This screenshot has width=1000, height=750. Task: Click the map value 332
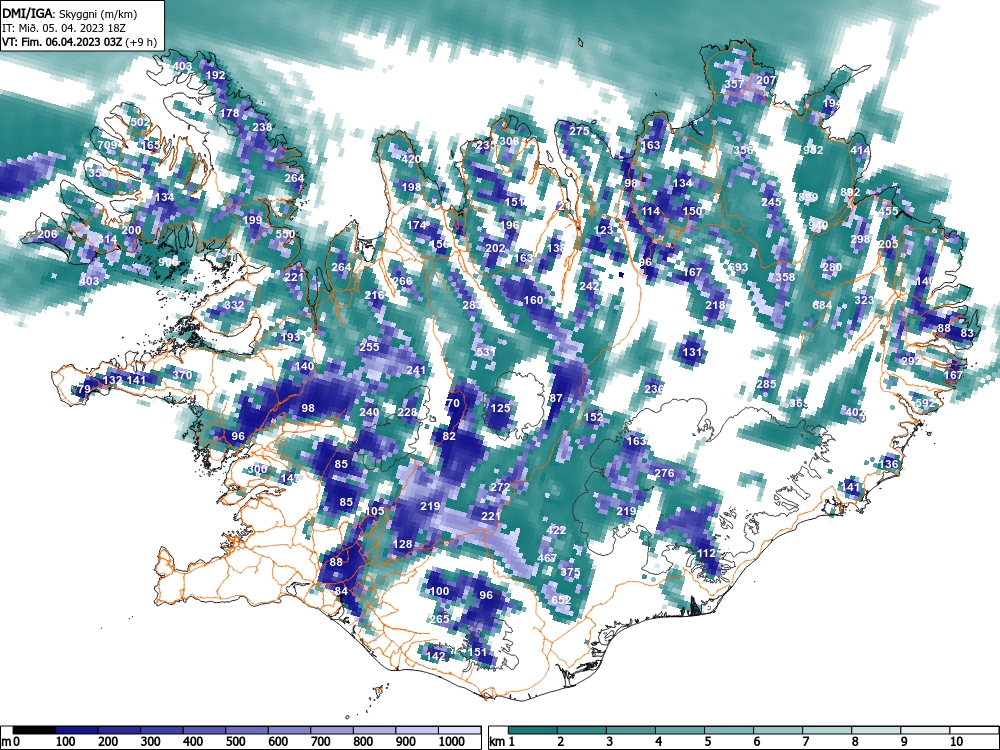tap(234, 305)
